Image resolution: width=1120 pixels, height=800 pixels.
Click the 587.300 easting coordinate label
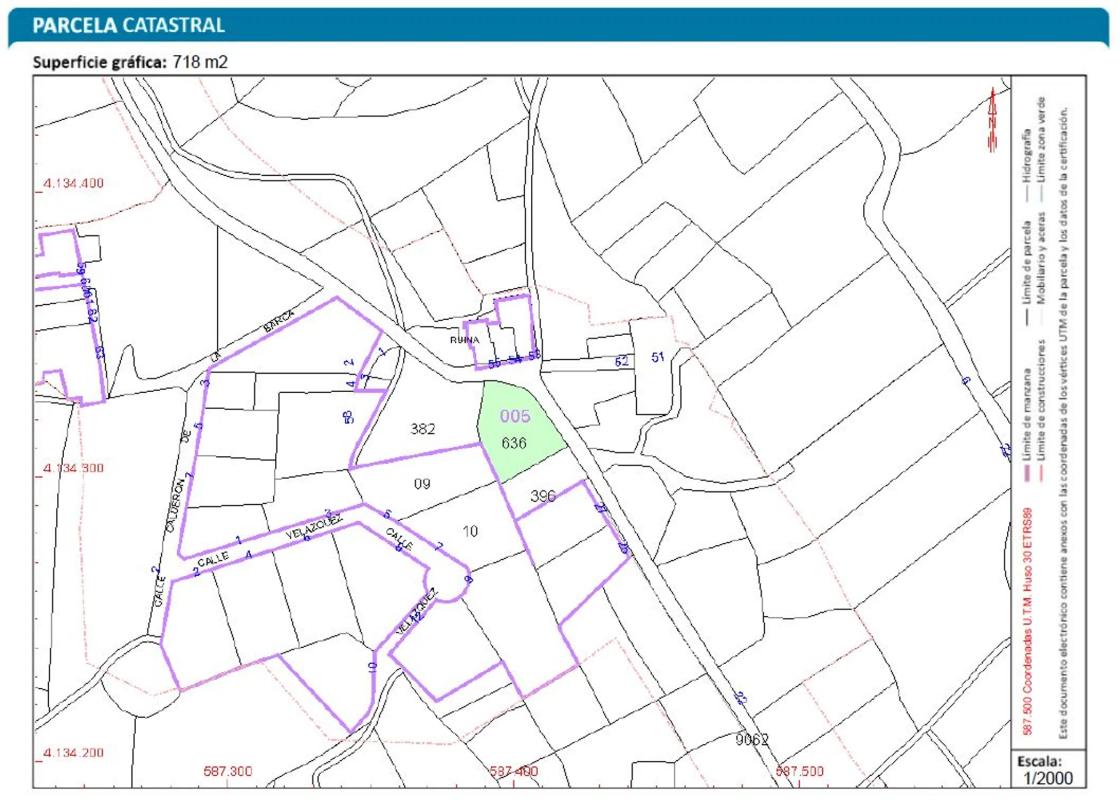[229, 772]
